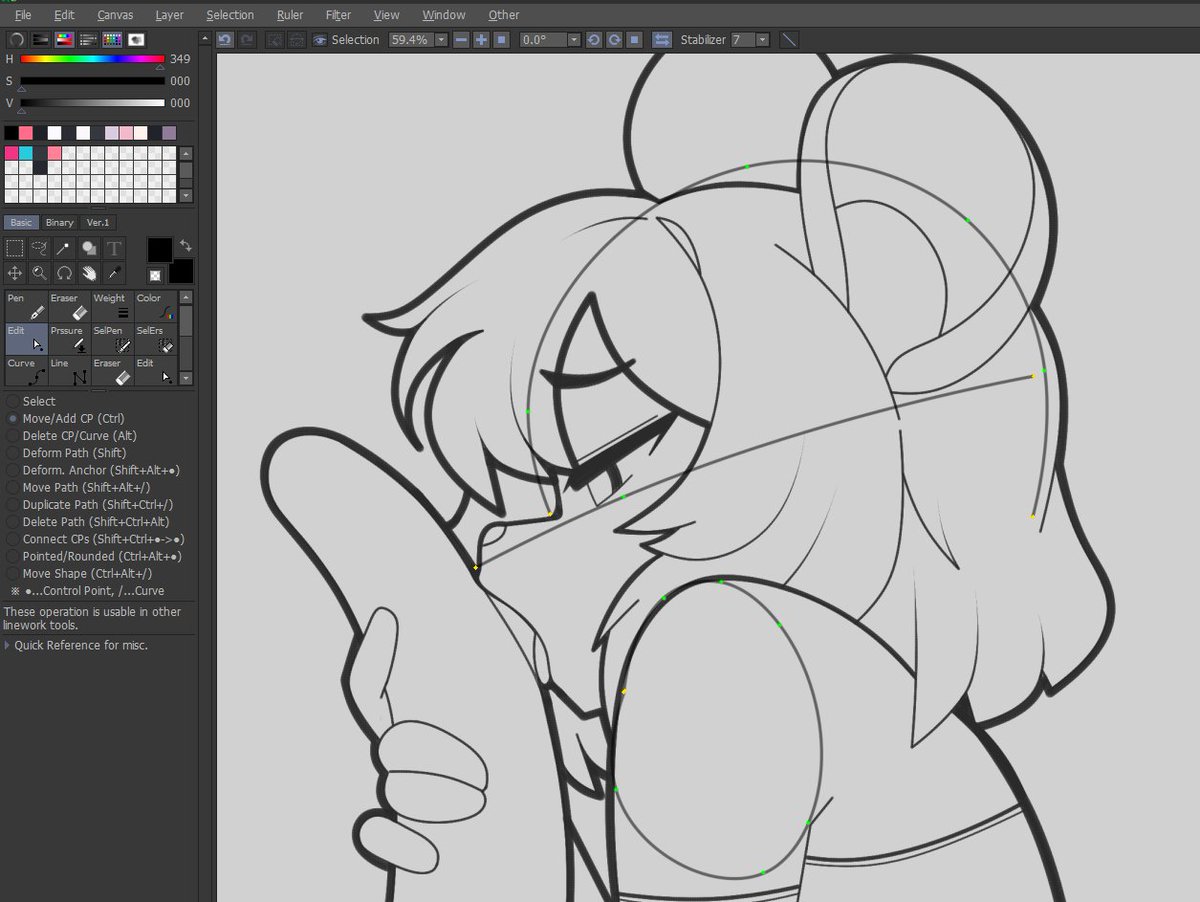
Task: Choose Connect CPs option
Action: (95, 539)
